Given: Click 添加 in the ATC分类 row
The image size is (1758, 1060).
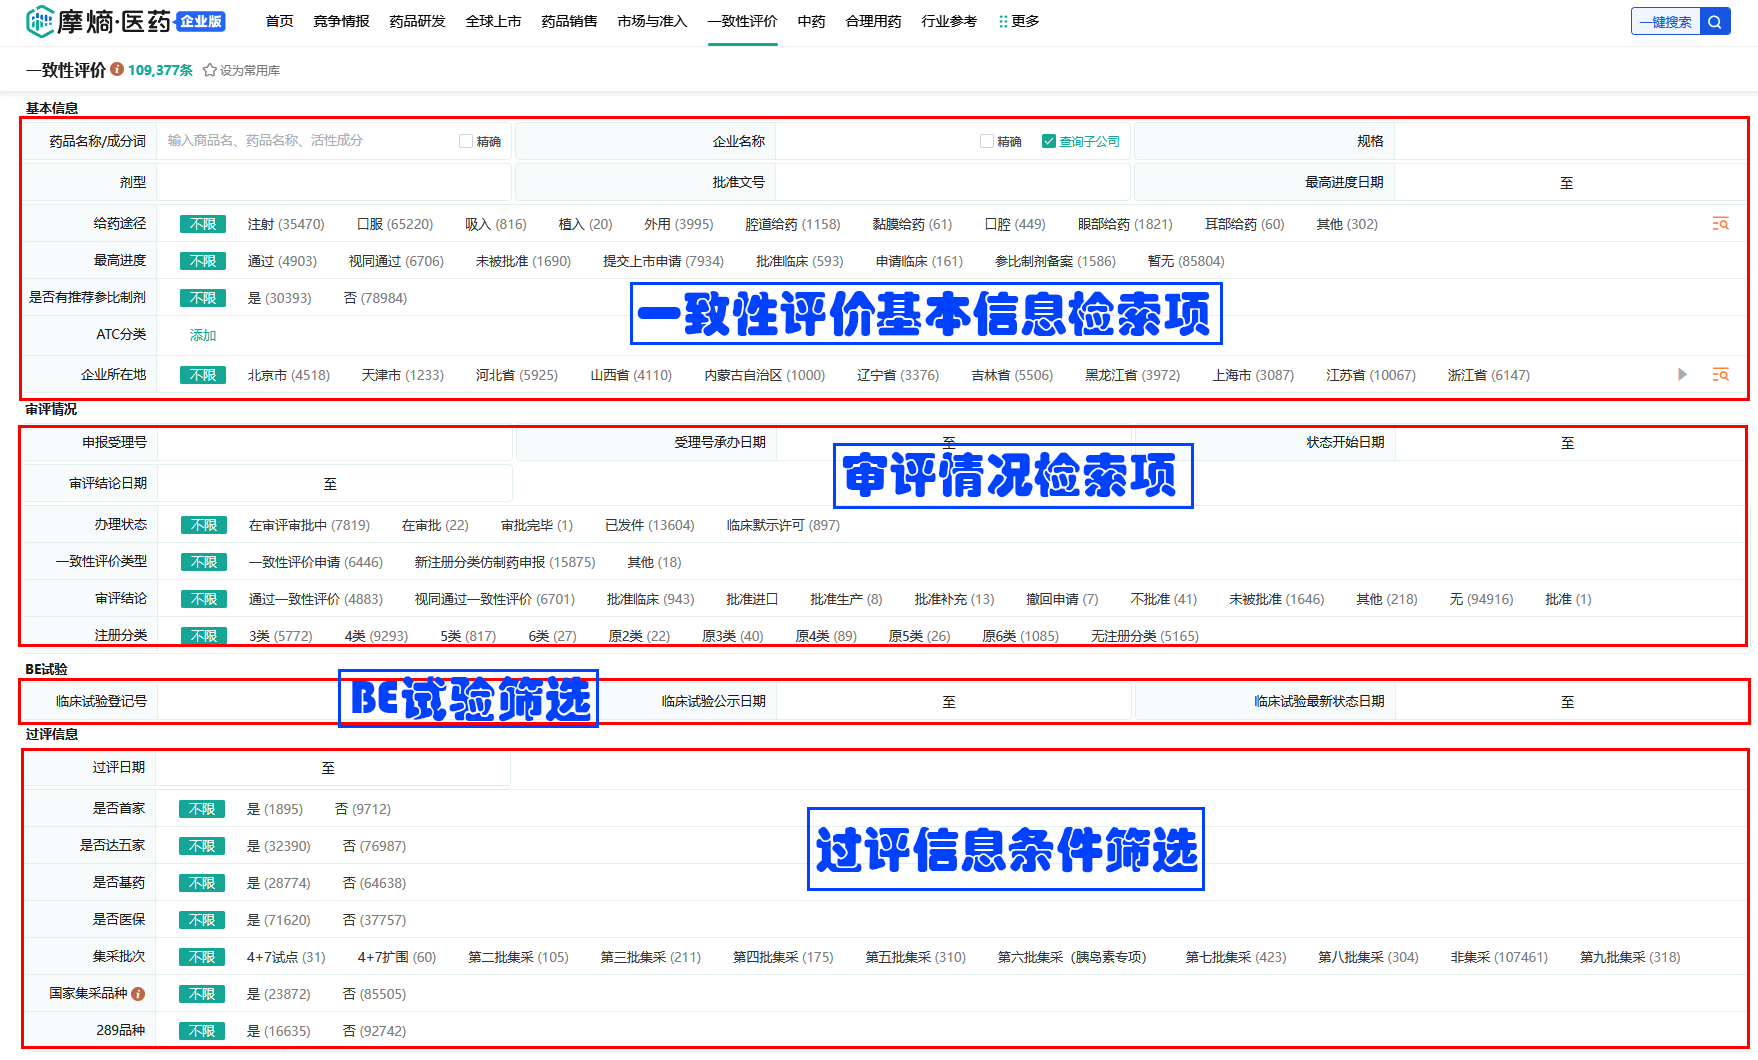Looking at the screenshot, I should pos(203,335).
